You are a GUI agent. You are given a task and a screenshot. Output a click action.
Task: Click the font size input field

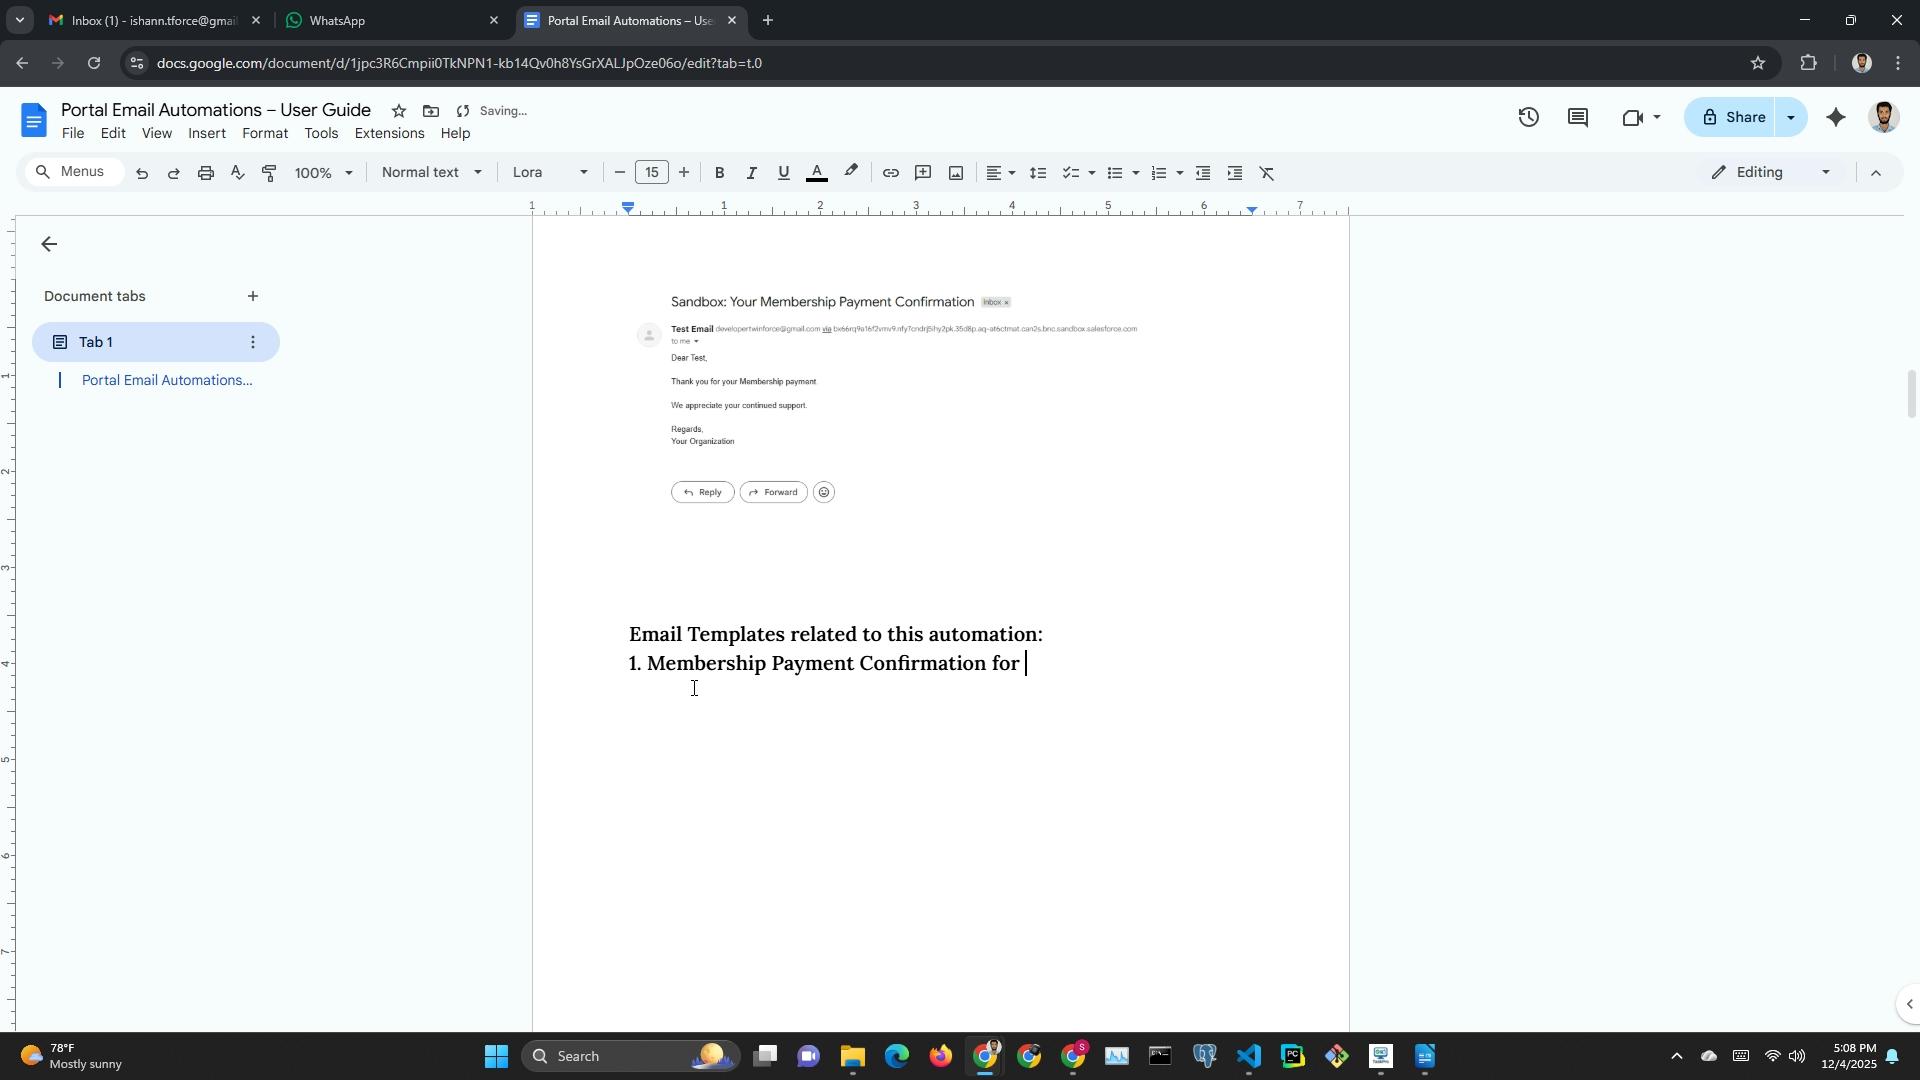652,173
